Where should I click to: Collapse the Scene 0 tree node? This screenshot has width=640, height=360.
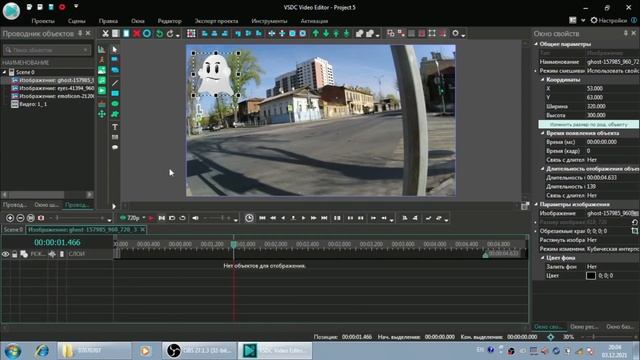pos(4,72)
